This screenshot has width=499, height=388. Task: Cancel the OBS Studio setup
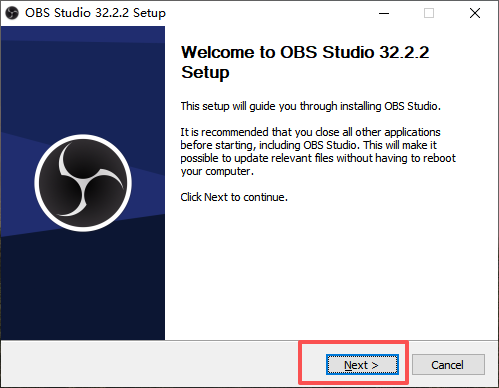click(x=448, y=365)
